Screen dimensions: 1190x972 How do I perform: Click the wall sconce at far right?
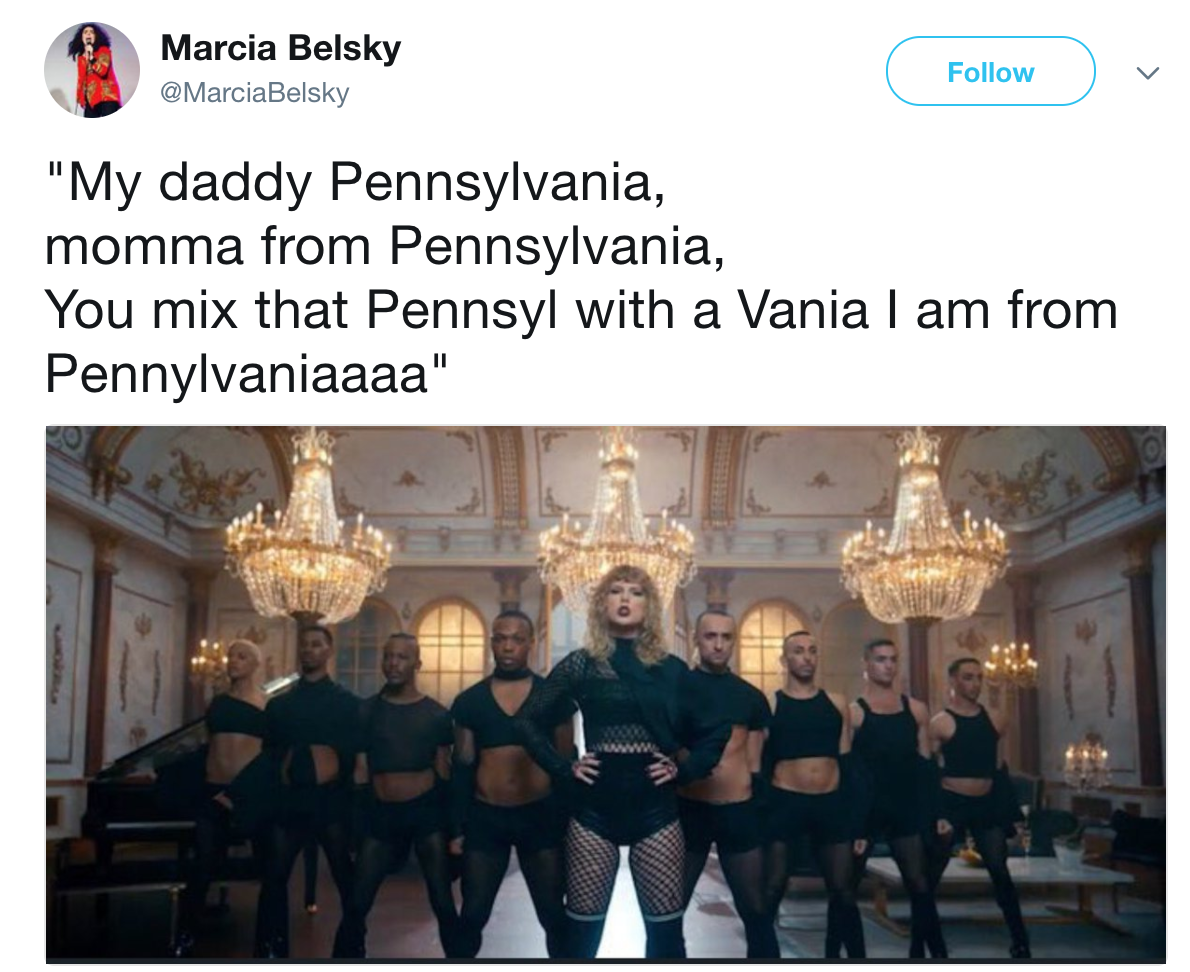point(1085,762)
